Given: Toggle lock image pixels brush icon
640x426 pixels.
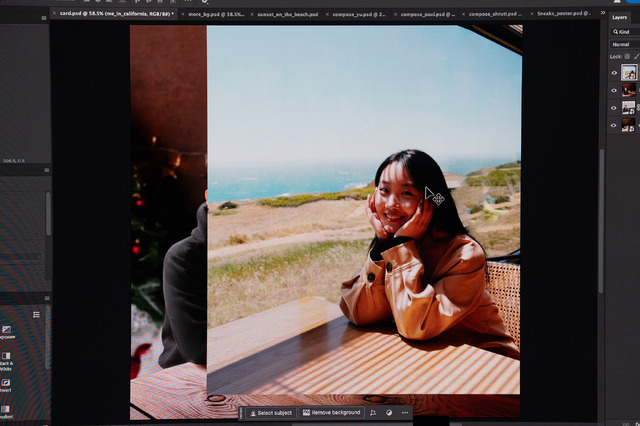Looking at the screenshot, I should (637, 56).
